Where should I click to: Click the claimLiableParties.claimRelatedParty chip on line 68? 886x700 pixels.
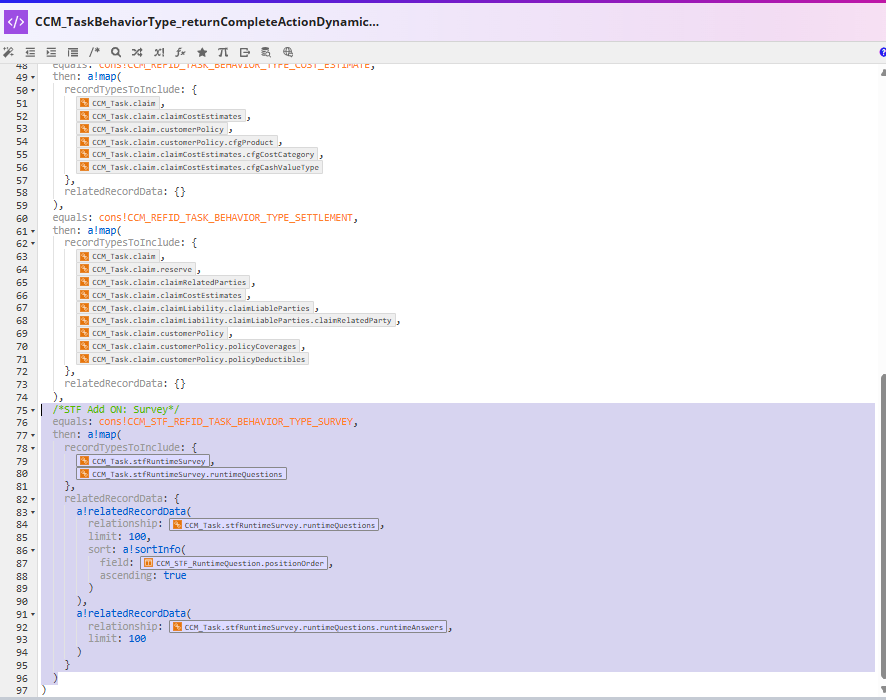coord(236,320)
